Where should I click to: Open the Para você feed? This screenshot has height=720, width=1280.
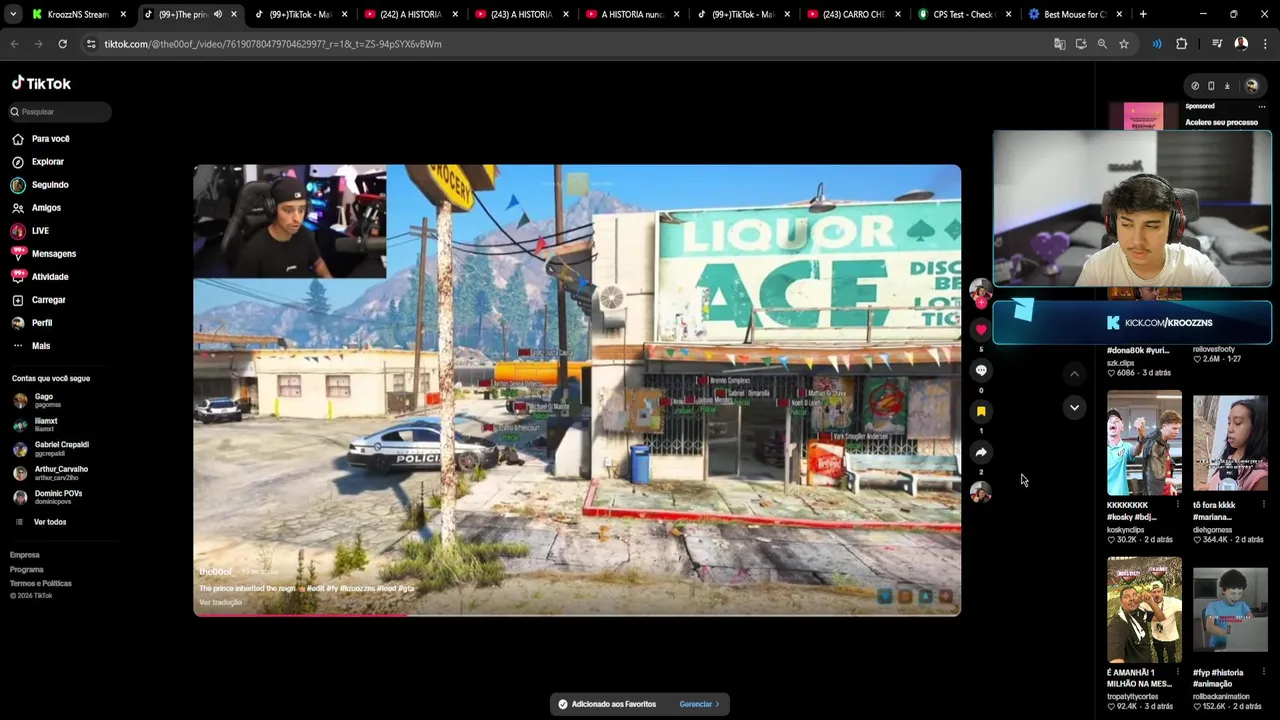click(41, 139)
